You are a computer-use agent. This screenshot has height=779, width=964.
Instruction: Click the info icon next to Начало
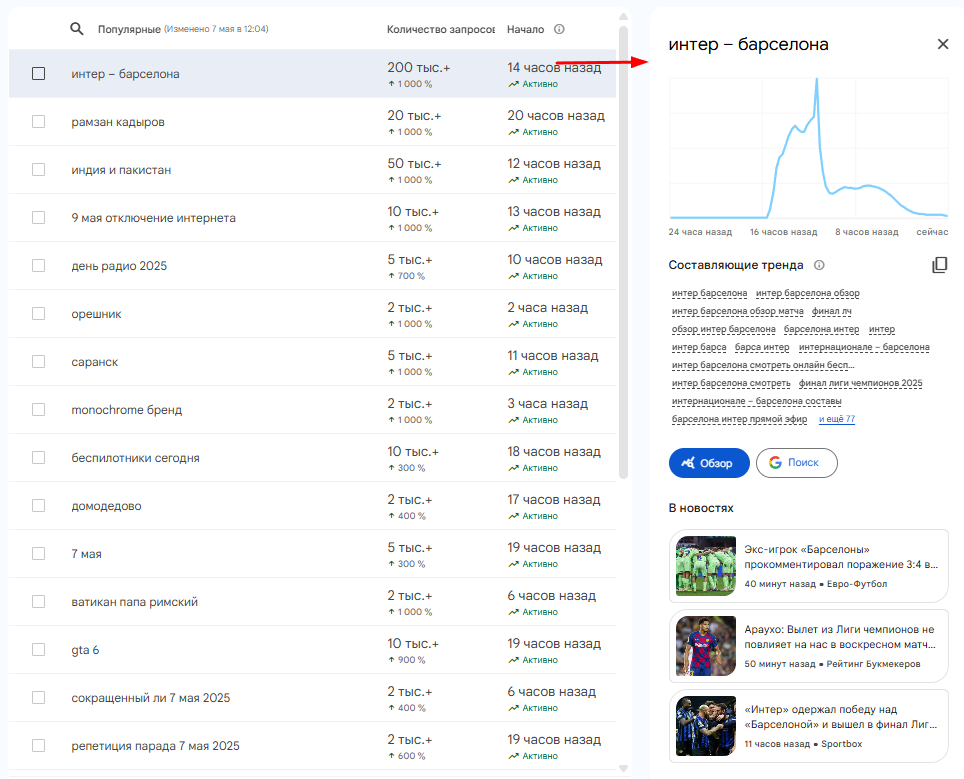coord(559,29)
